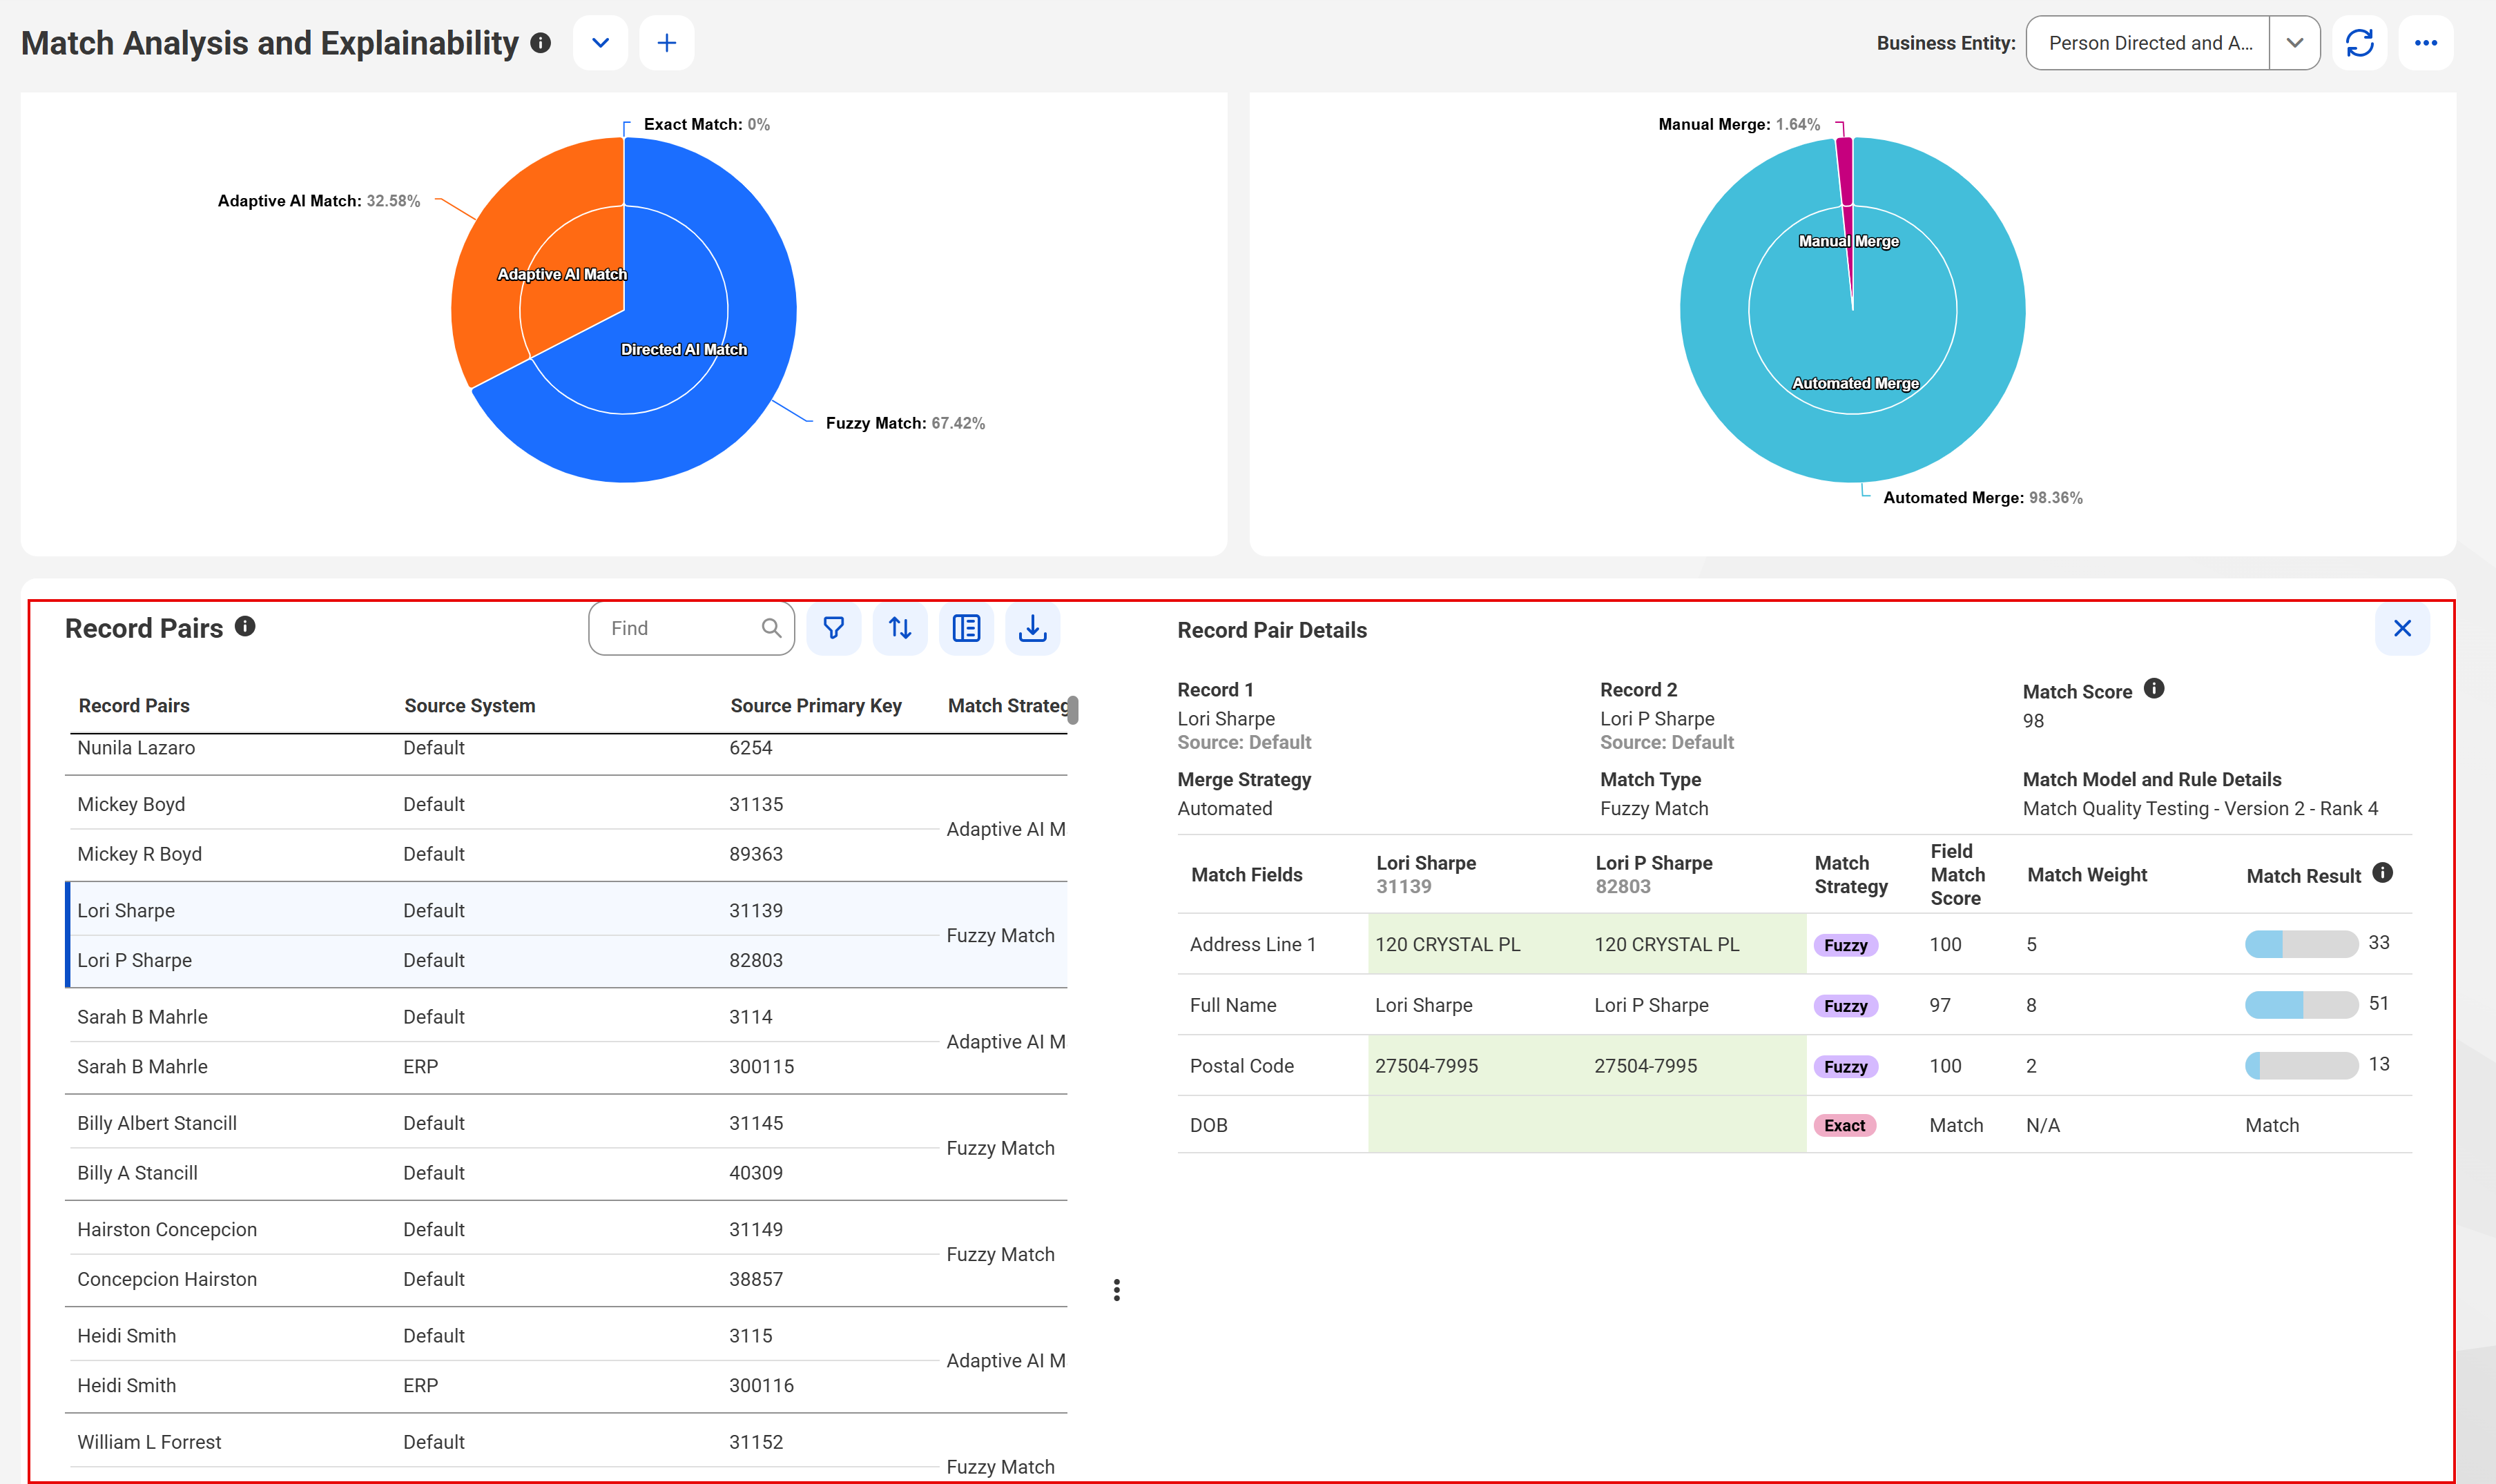Open the Business Entity dropdown arrow
Image resolution: width=2496 pixels, height=1484 pixels.
[x=2295, y=43]
